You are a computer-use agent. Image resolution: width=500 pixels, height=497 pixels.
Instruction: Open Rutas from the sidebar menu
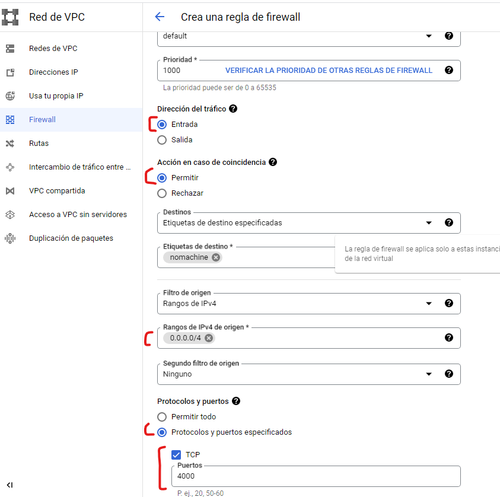tap(39, 143)
